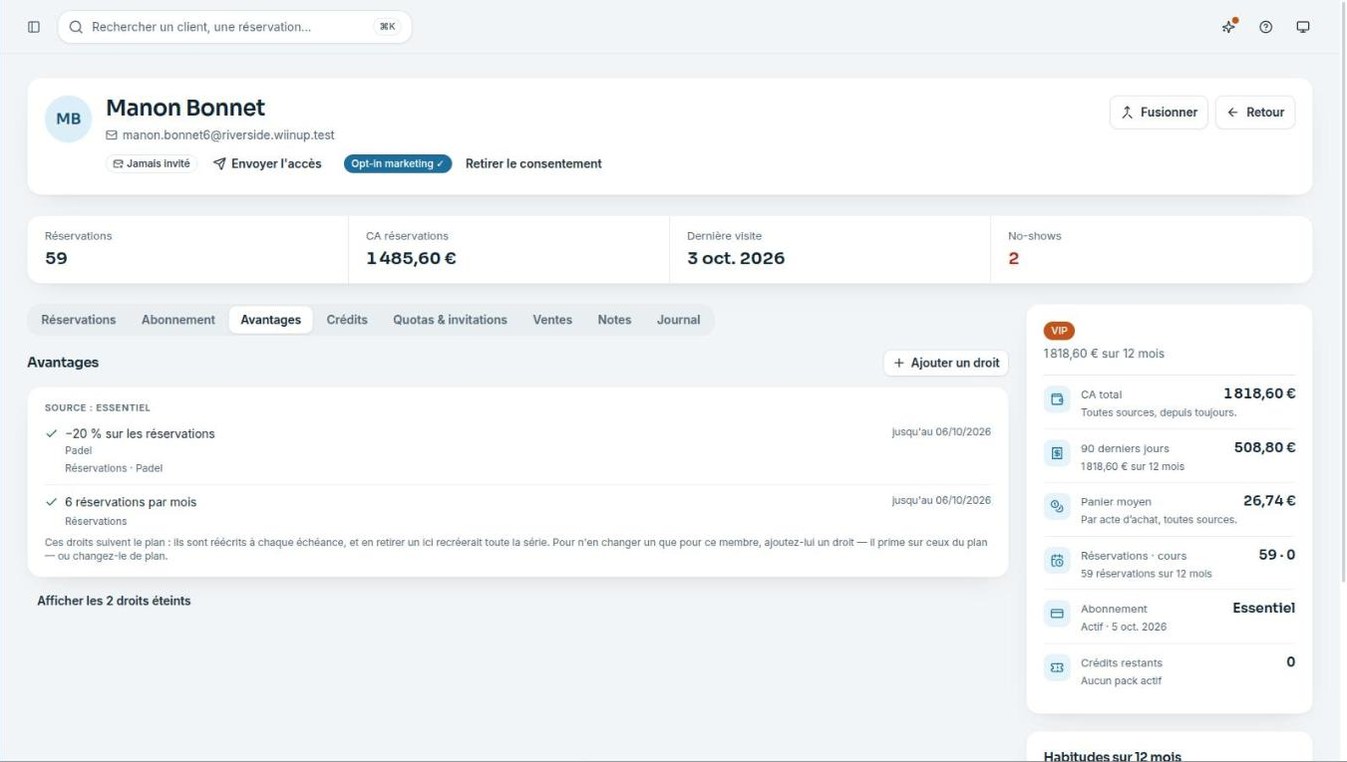Click Ajouter un droit button
This screenshot has width=1347, height=762.
click(x=946, y=363)
